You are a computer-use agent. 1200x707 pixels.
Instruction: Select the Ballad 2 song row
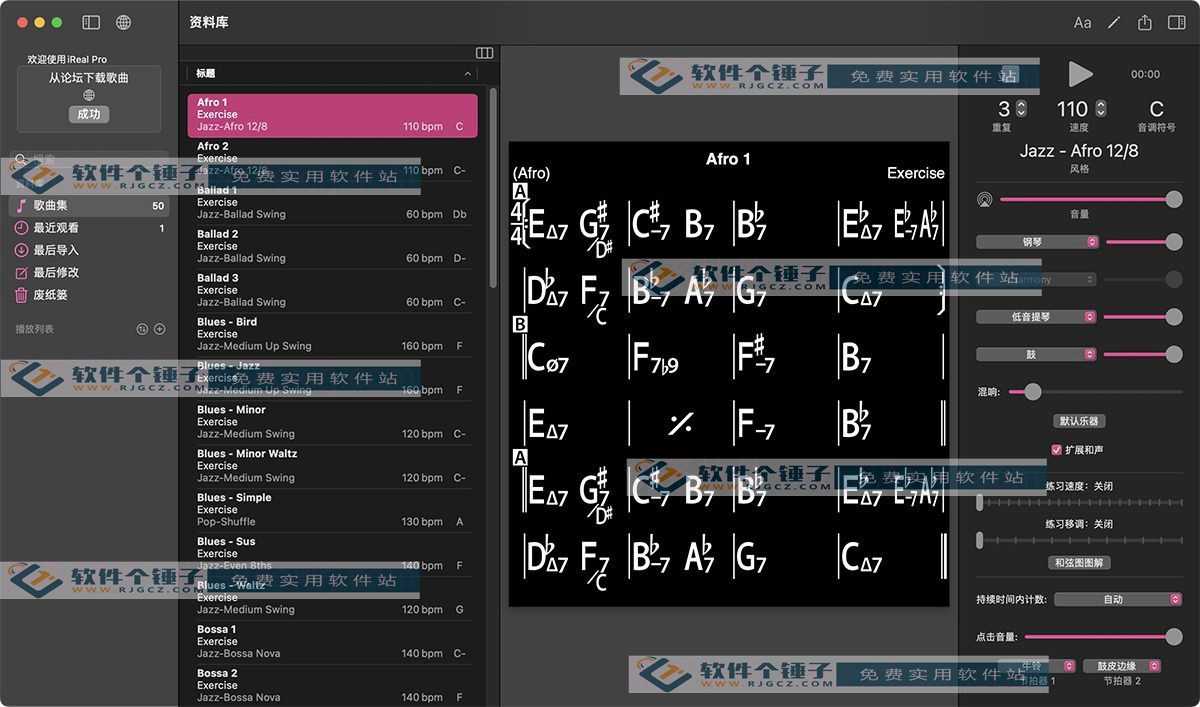point(332,246)
